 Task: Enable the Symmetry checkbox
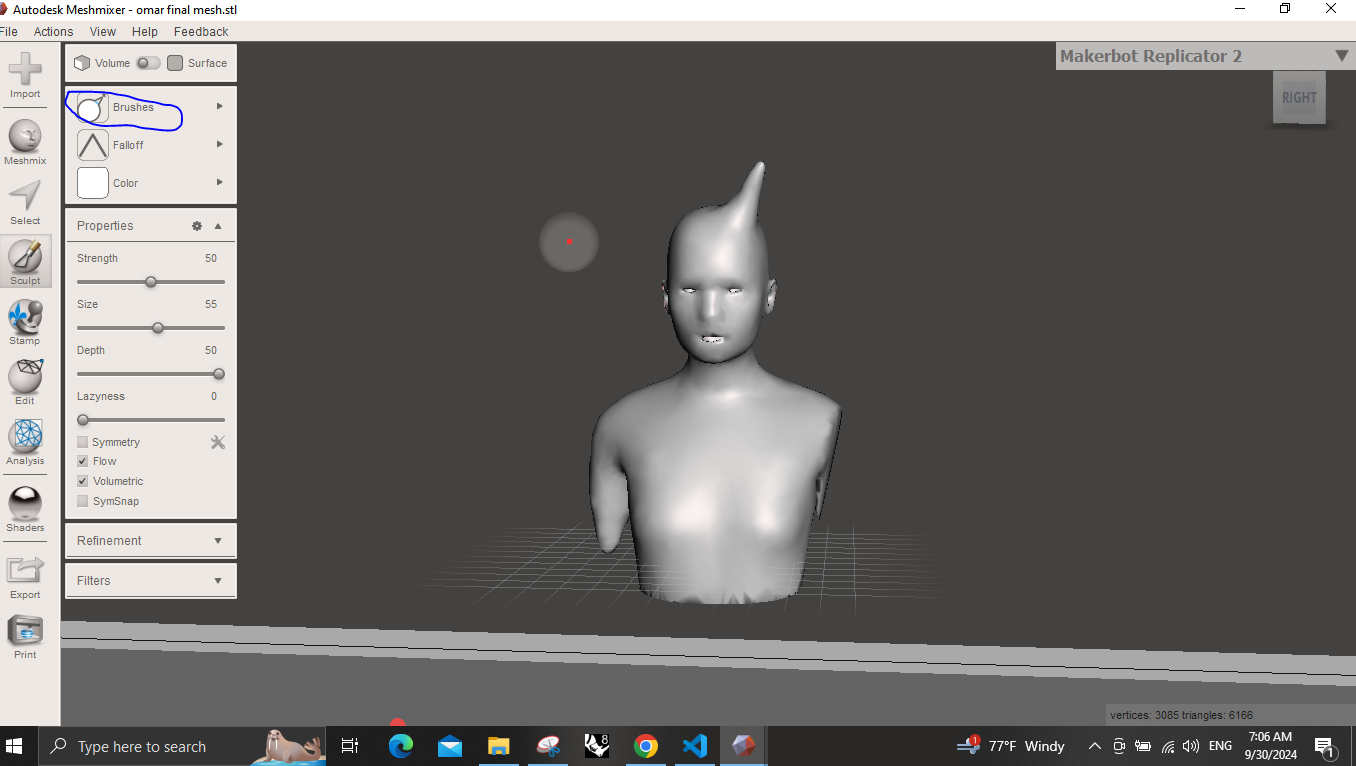tap(83, 442)
